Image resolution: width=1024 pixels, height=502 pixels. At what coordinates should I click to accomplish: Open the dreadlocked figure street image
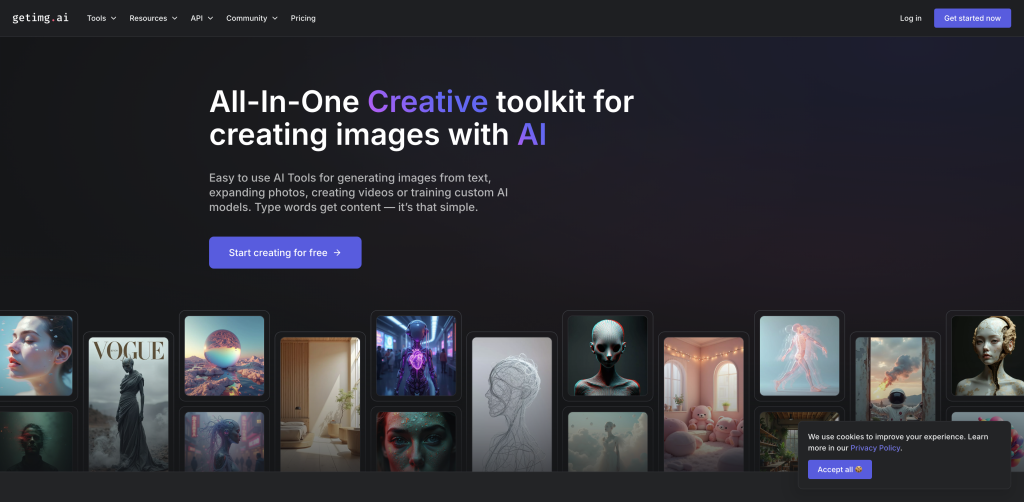(x=224, y=441)
